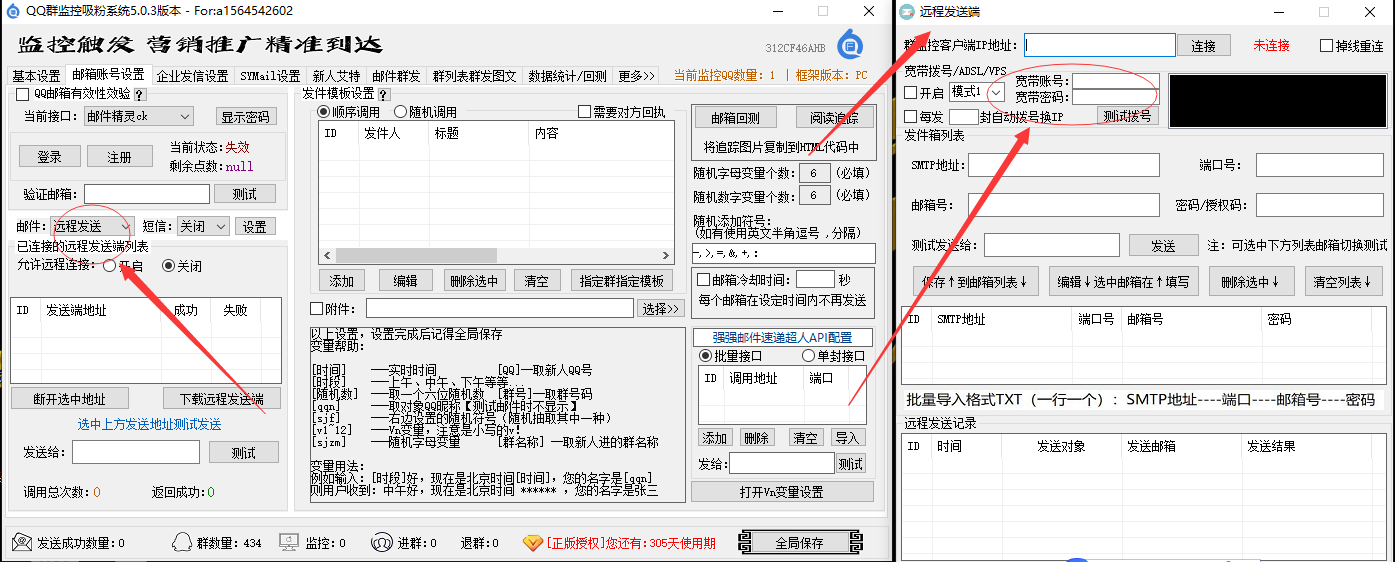Click 登录 button

pyautogui.click(x=50, y=157)
